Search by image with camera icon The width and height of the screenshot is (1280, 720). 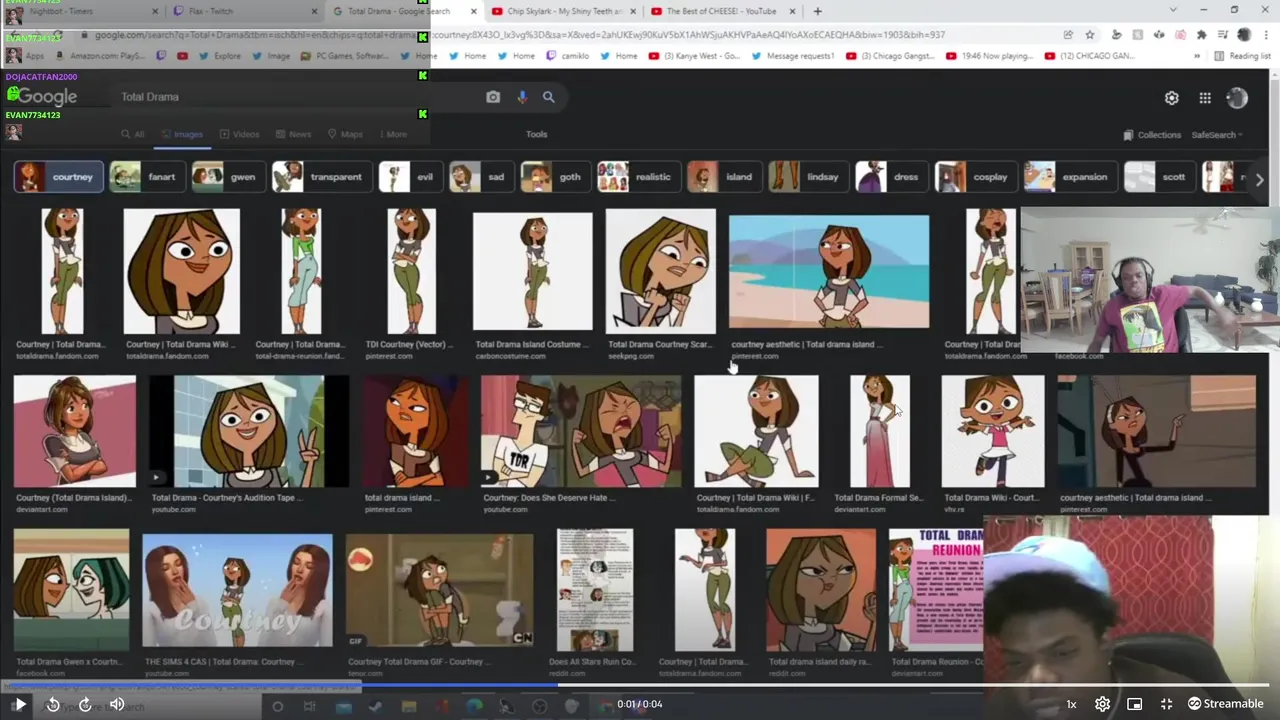[493, 97]
